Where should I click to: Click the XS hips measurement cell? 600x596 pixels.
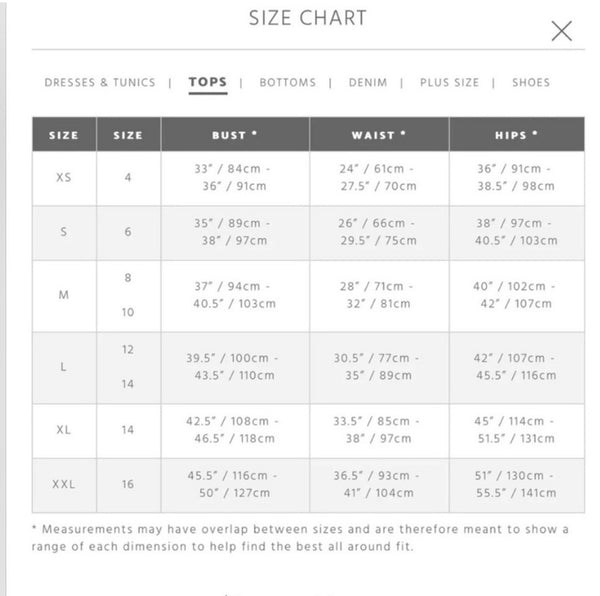(517, 178)
